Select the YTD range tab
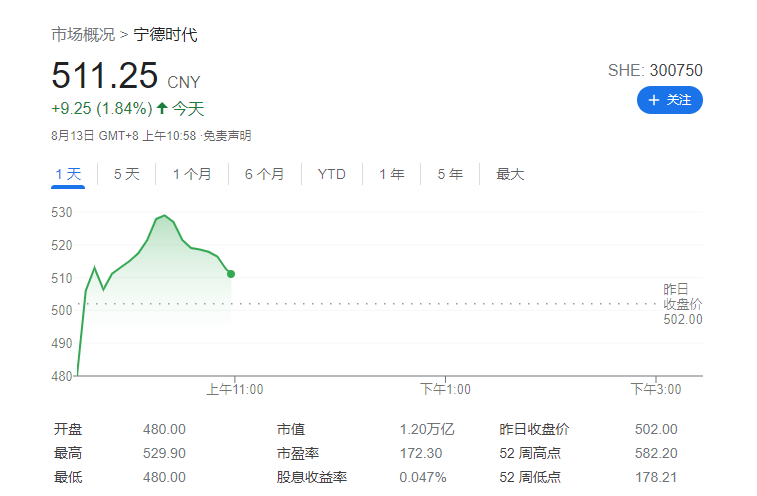757x496 pixels. click(x=332, y=174)
